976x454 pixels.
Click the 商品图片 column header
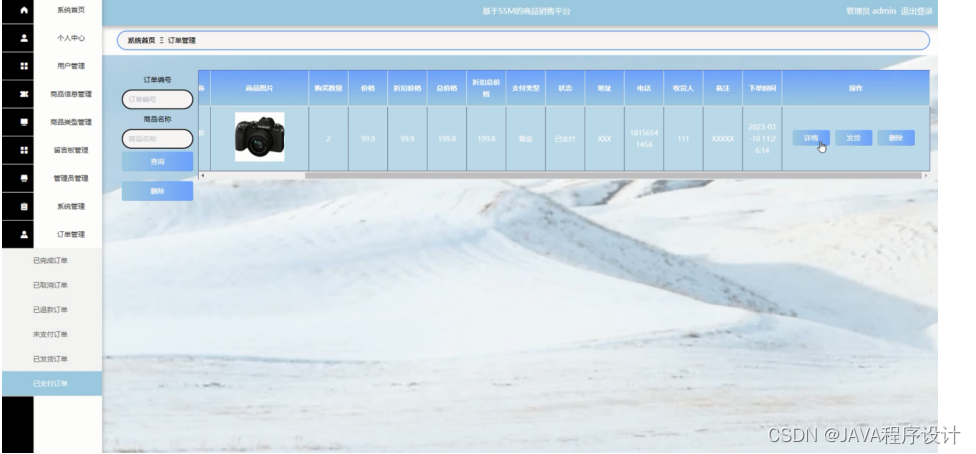coord(260,88)
